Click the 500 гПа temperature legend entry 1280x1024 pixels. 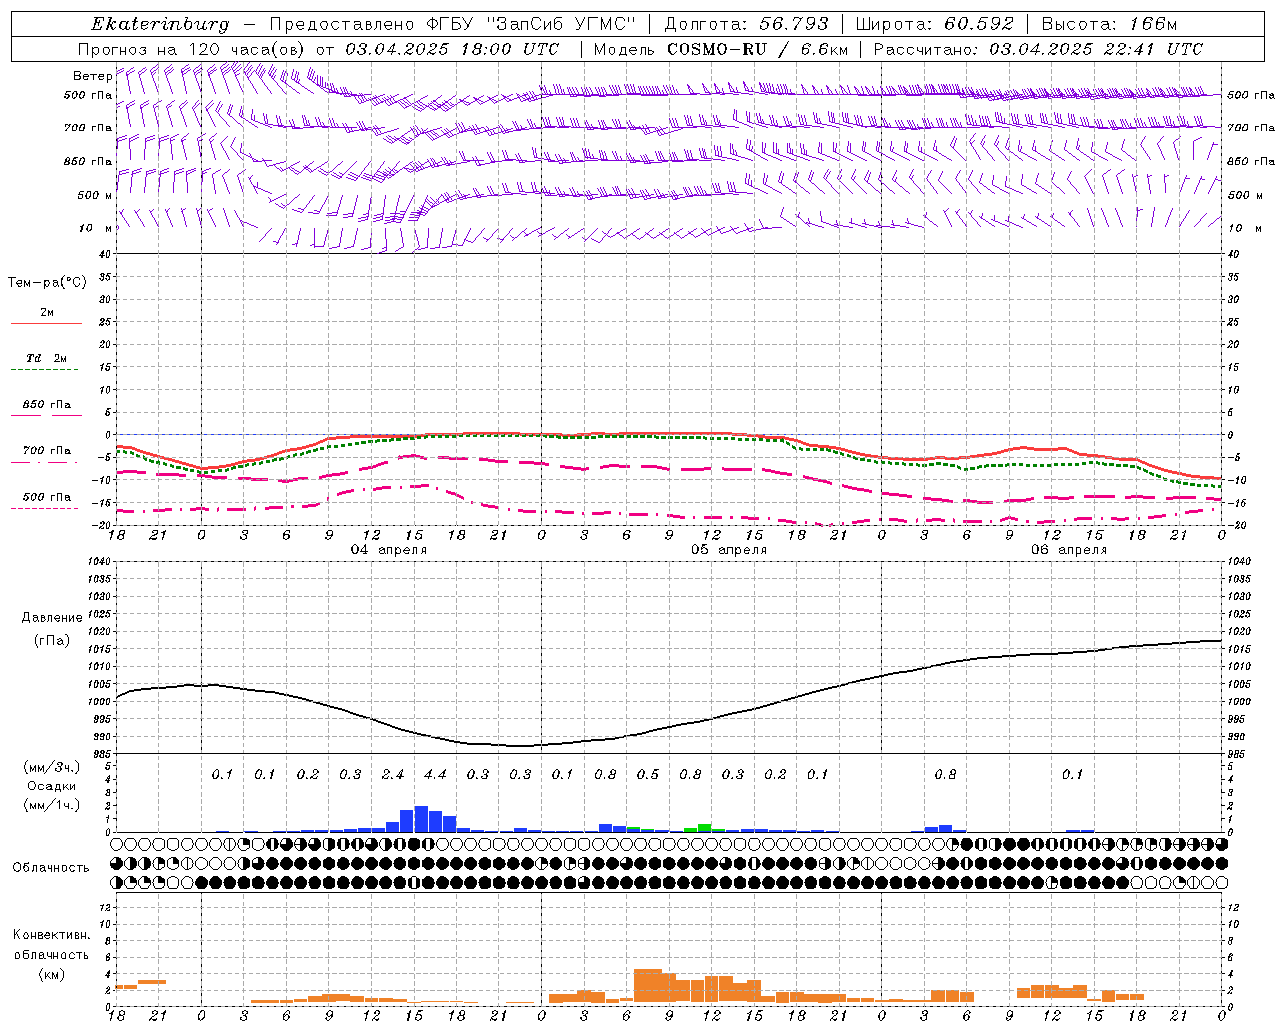pos(47,497)
